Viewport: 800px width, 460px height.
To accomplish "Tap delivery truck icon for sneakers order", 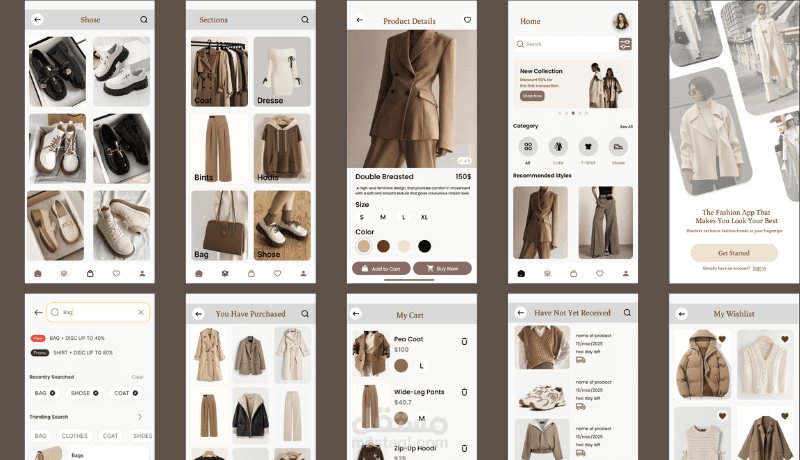I will click(x=581, y=406).
